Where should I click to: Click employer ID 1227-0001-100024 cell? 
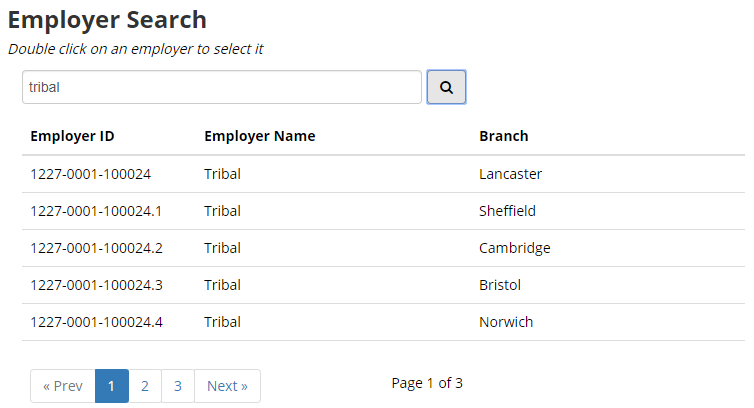click(91, 174)
